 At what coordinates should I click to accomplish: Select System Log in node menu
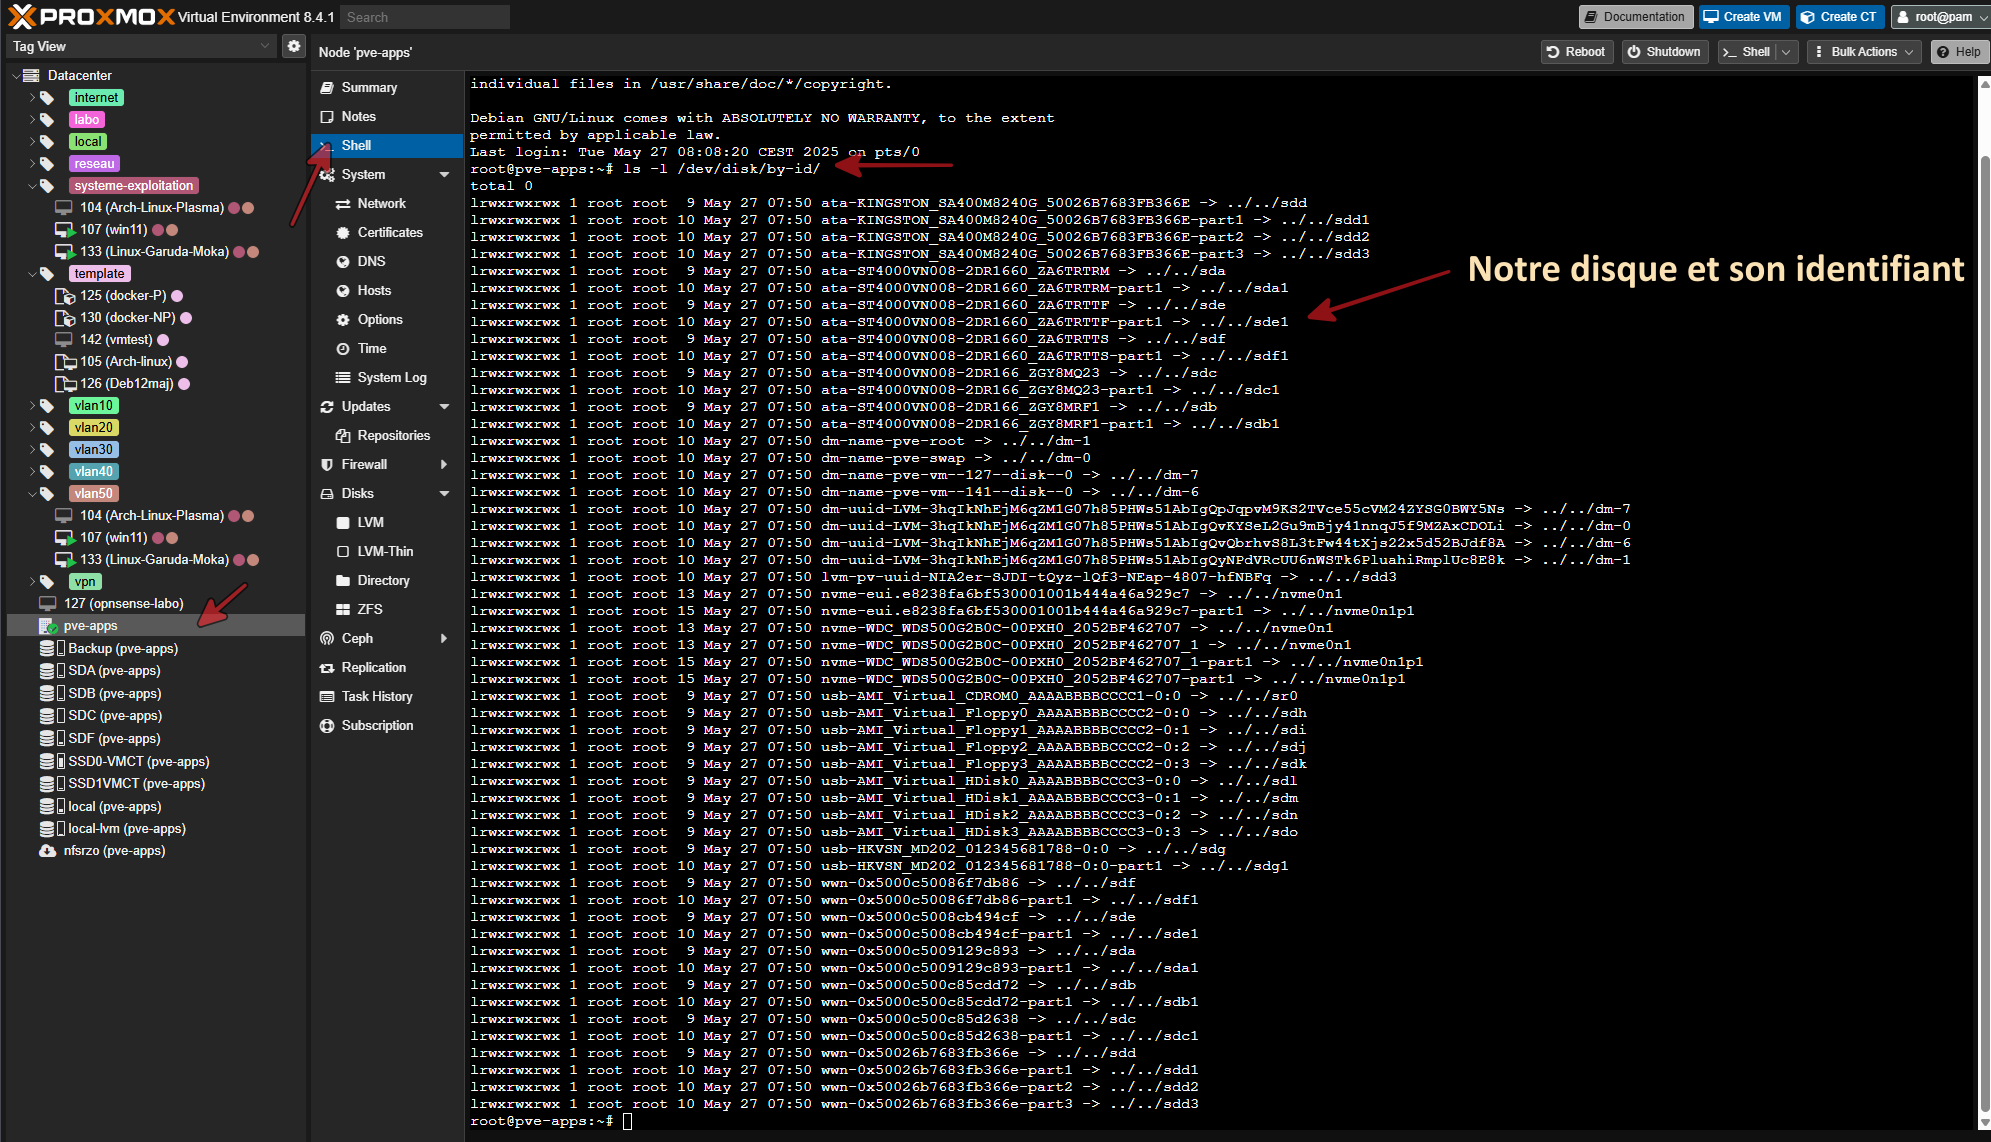[391, 378]
